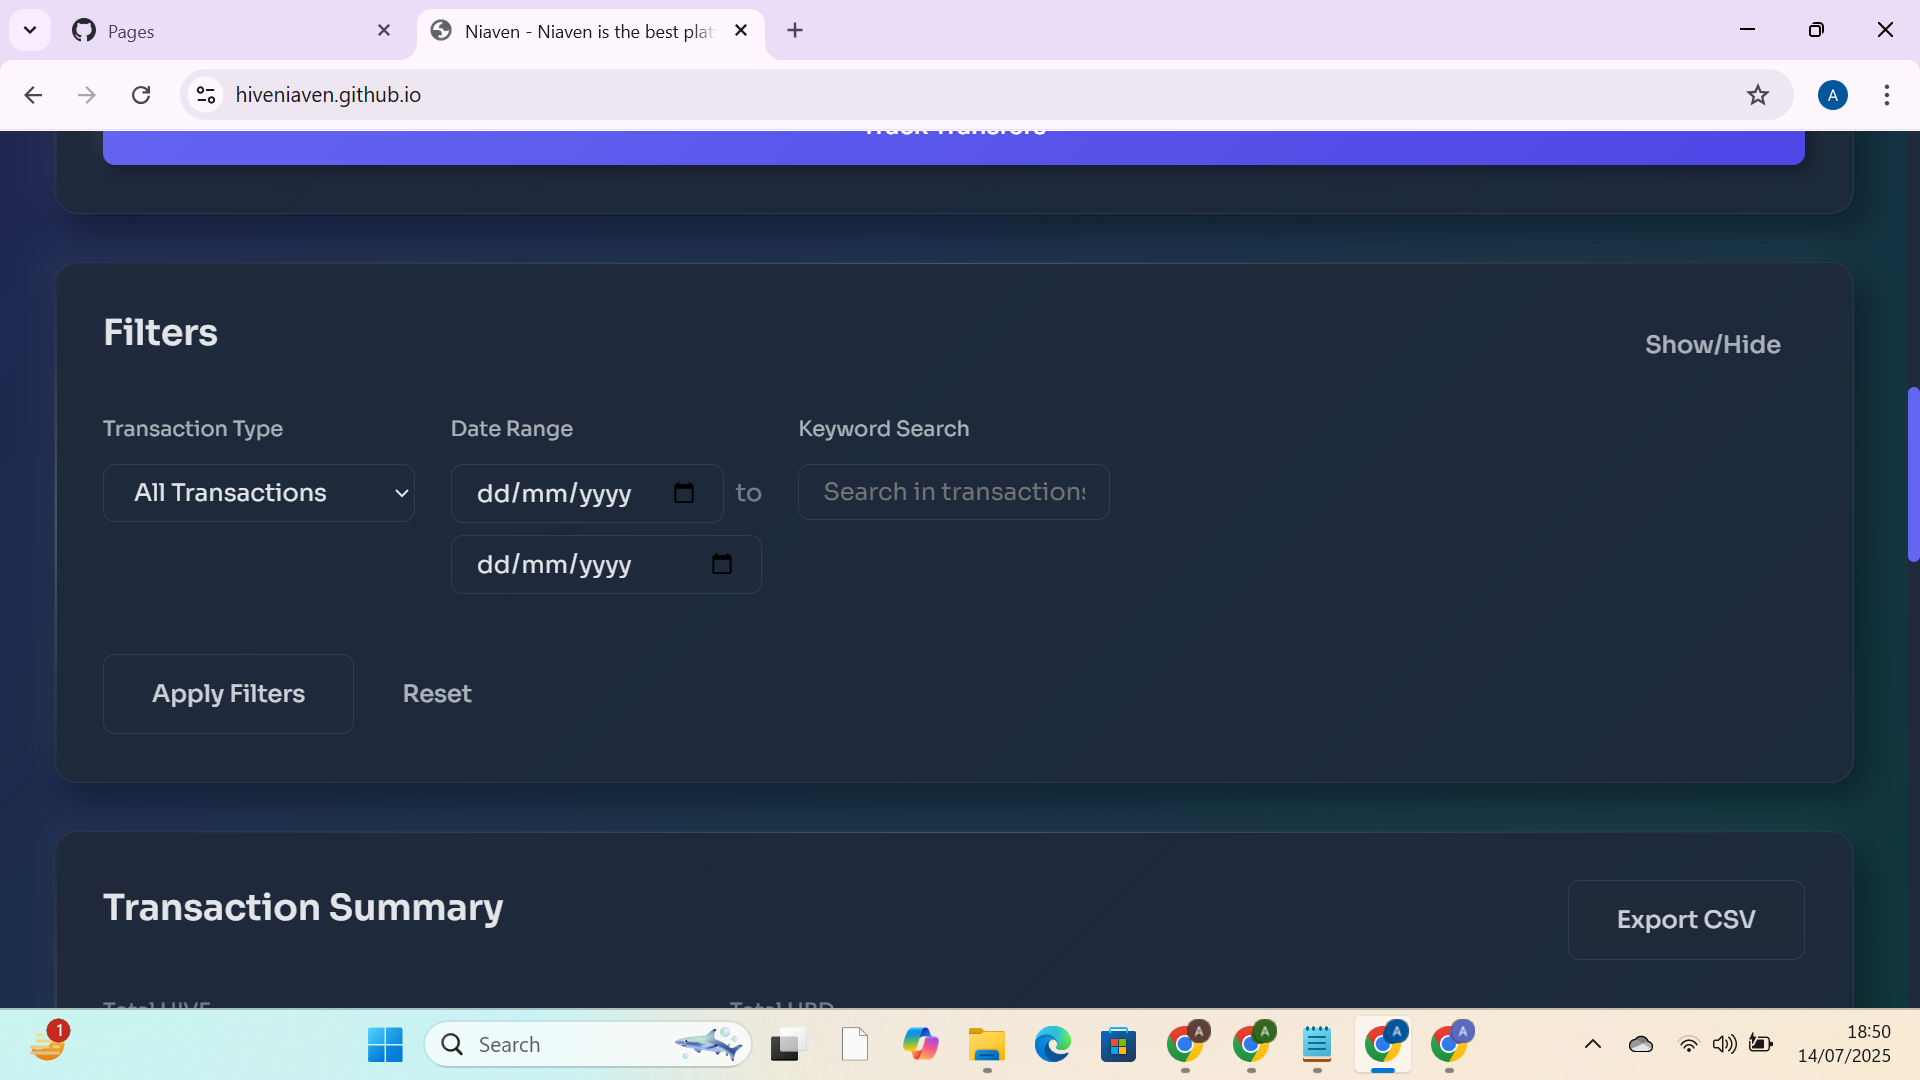Open Microsoft Store from taskbar

(x=1118, y=1045)
